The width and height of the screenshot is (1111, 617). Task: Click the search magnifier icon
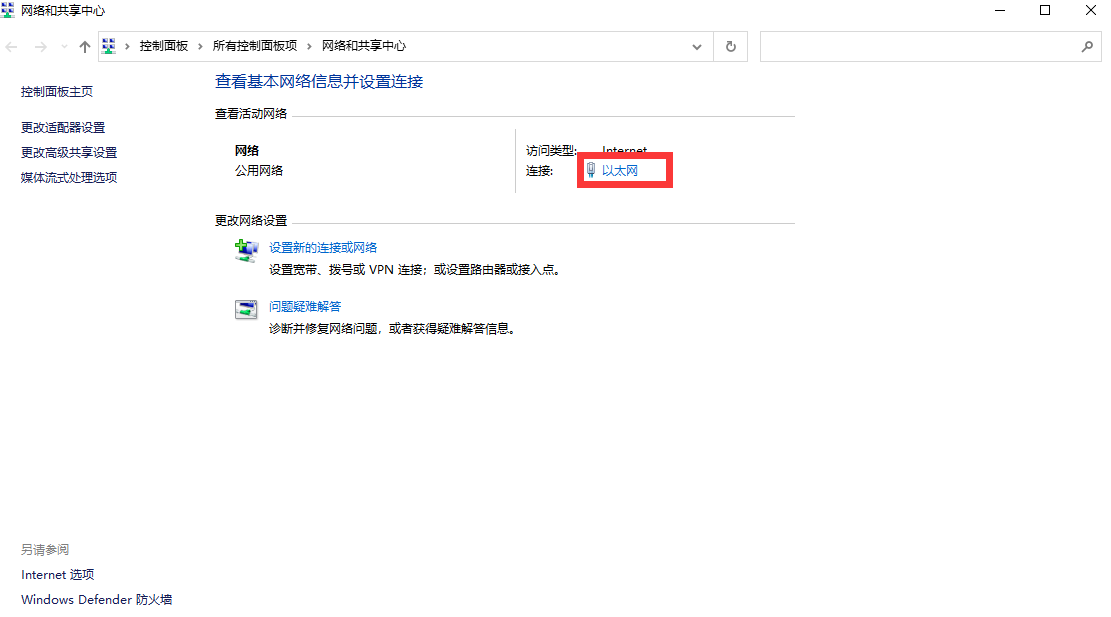click(x=1087, y=46)
